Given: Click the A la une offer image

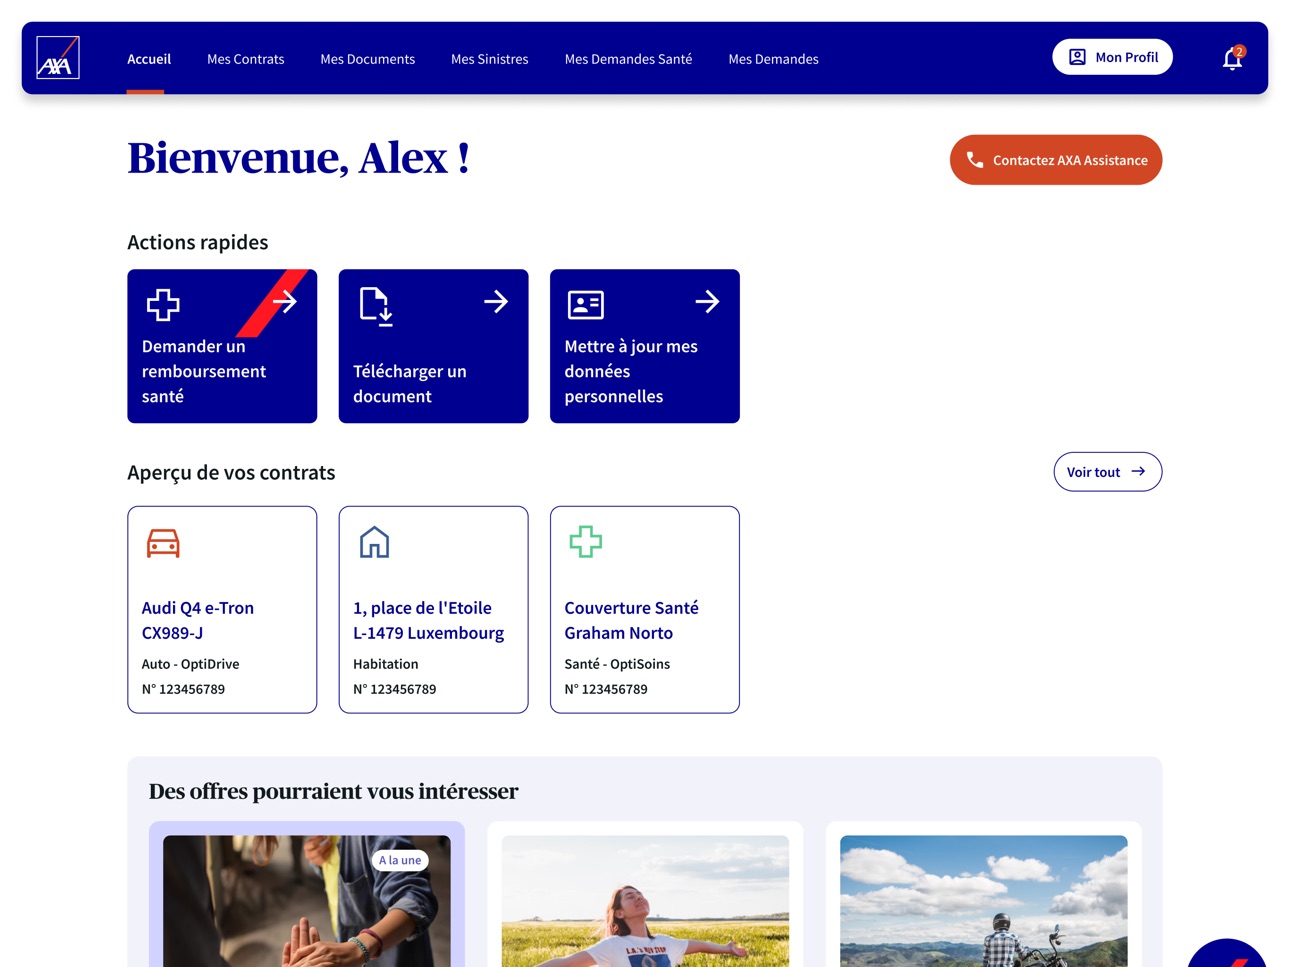Looking at the screenshot, I should tap(307, 901).
